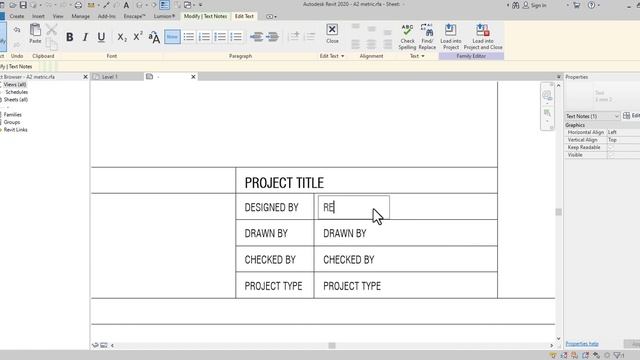Image resolution: width=640 pixels, height=360 pixels.
Task: Click Load into Project
Action: click(x=451, y=37)
